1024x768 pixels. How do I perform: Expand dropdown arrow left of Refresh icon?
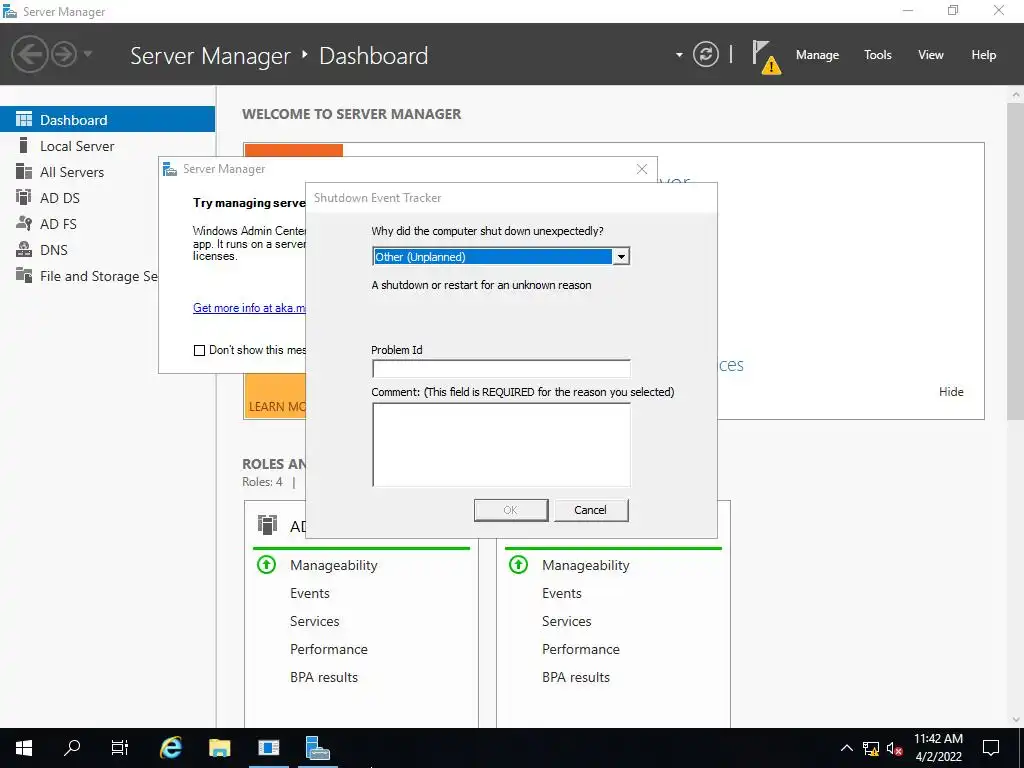[679, 55]
